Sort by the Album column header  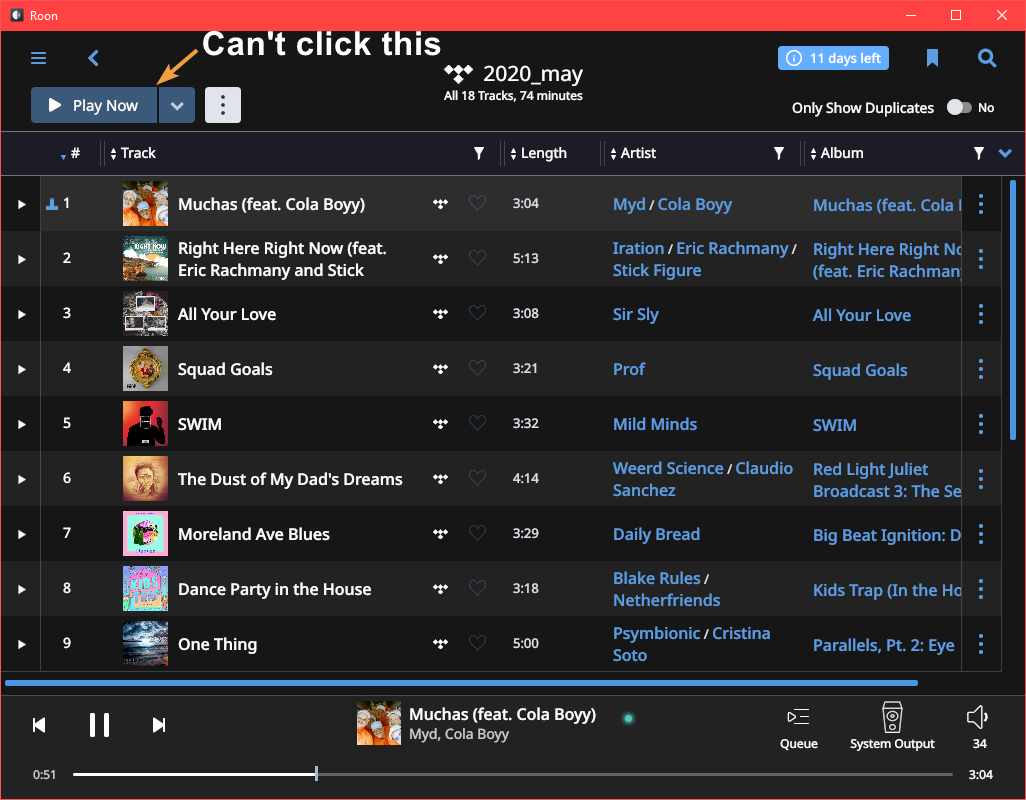837,153
